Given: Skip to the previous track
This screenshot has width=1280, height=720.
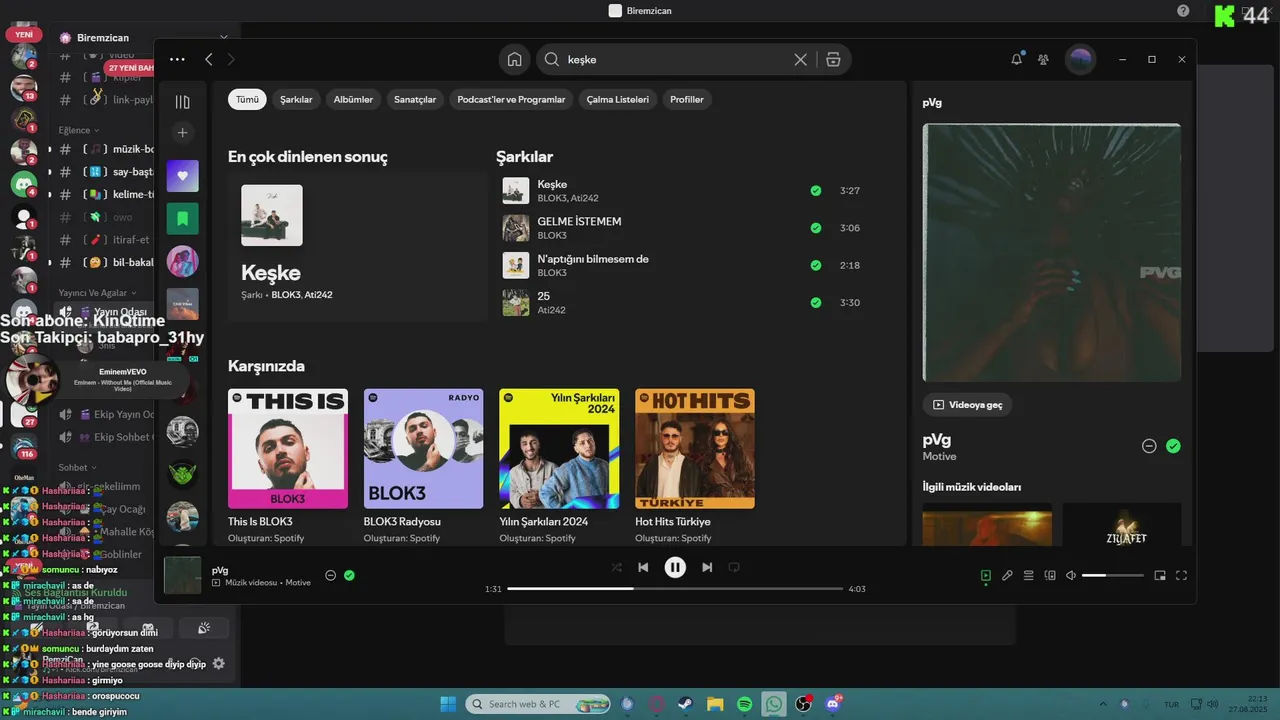Looking at the screenshot, I should [x=643, y=567].
